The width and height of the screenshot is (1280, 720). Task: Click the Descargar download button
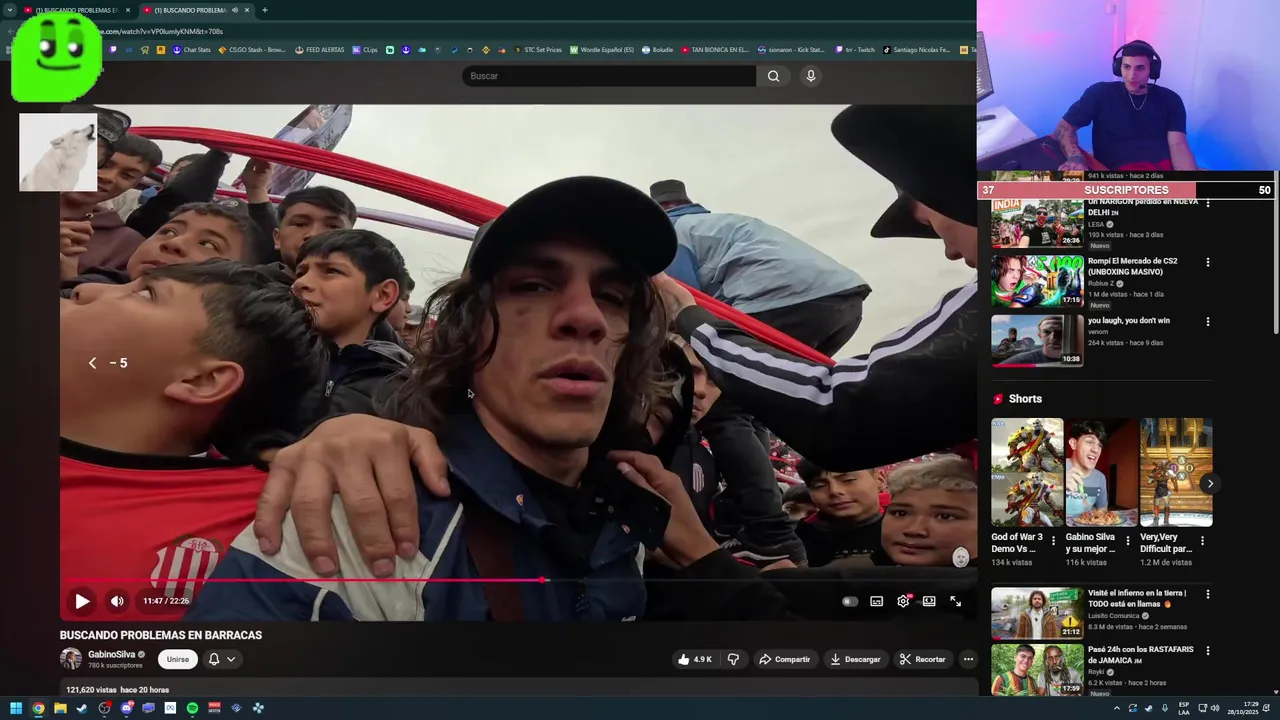point(856,659)
